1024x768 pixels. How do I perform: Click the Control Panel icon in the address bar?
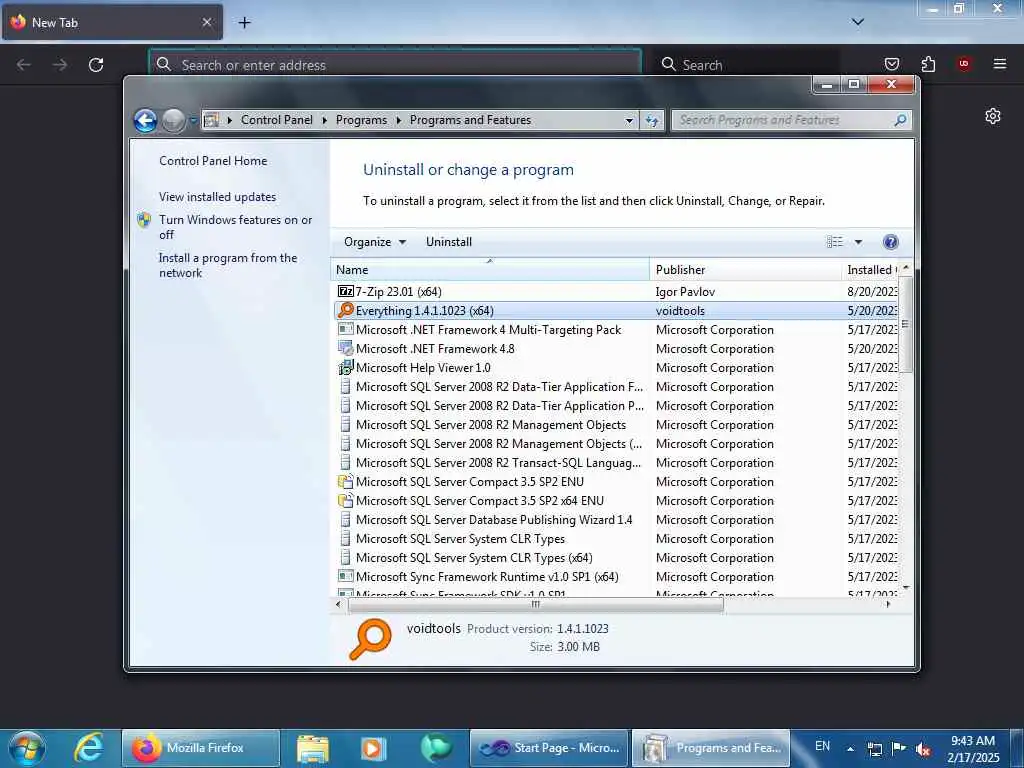tap(211, 120)
